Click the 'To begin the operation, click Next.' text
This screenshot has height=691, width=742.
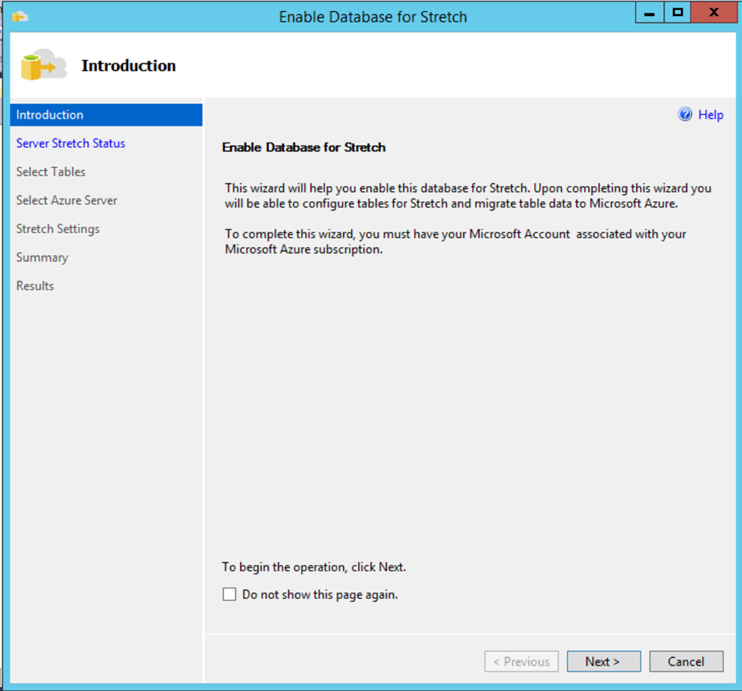(314, 567)
